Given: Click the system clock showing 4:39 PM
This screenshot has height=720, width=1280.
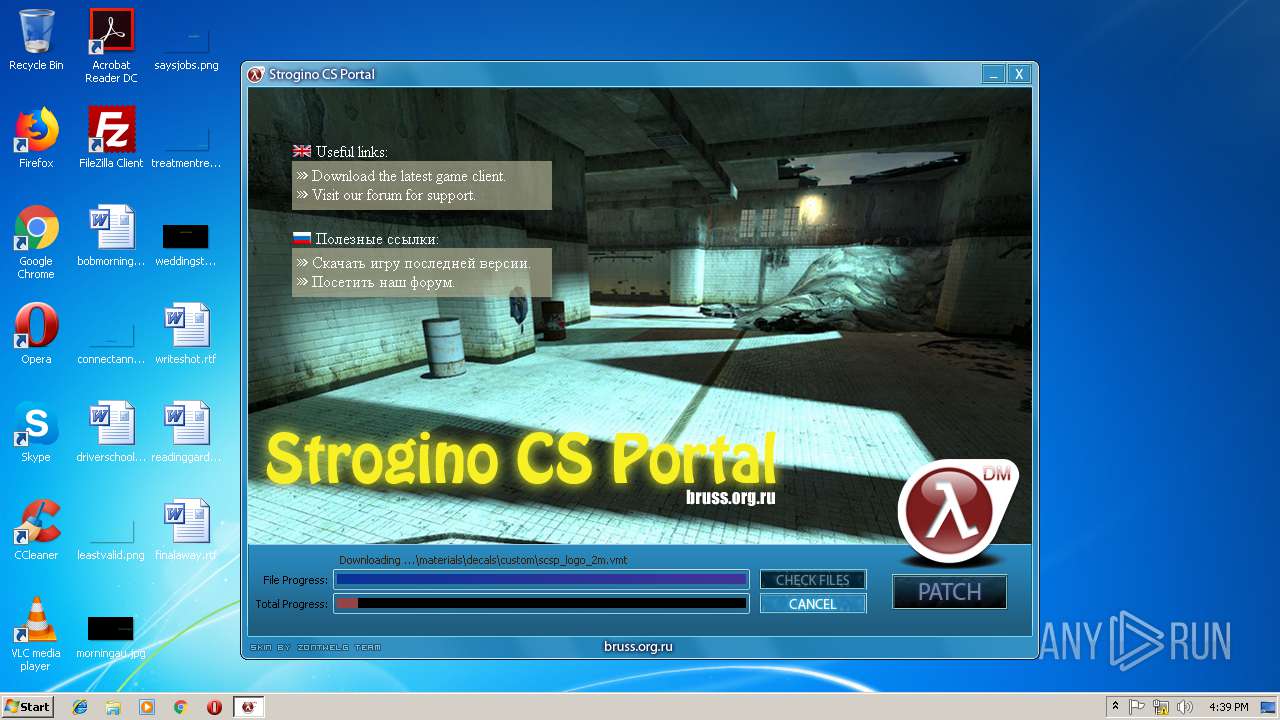Looking at the screenshot, I should (x=1228, y=707).
